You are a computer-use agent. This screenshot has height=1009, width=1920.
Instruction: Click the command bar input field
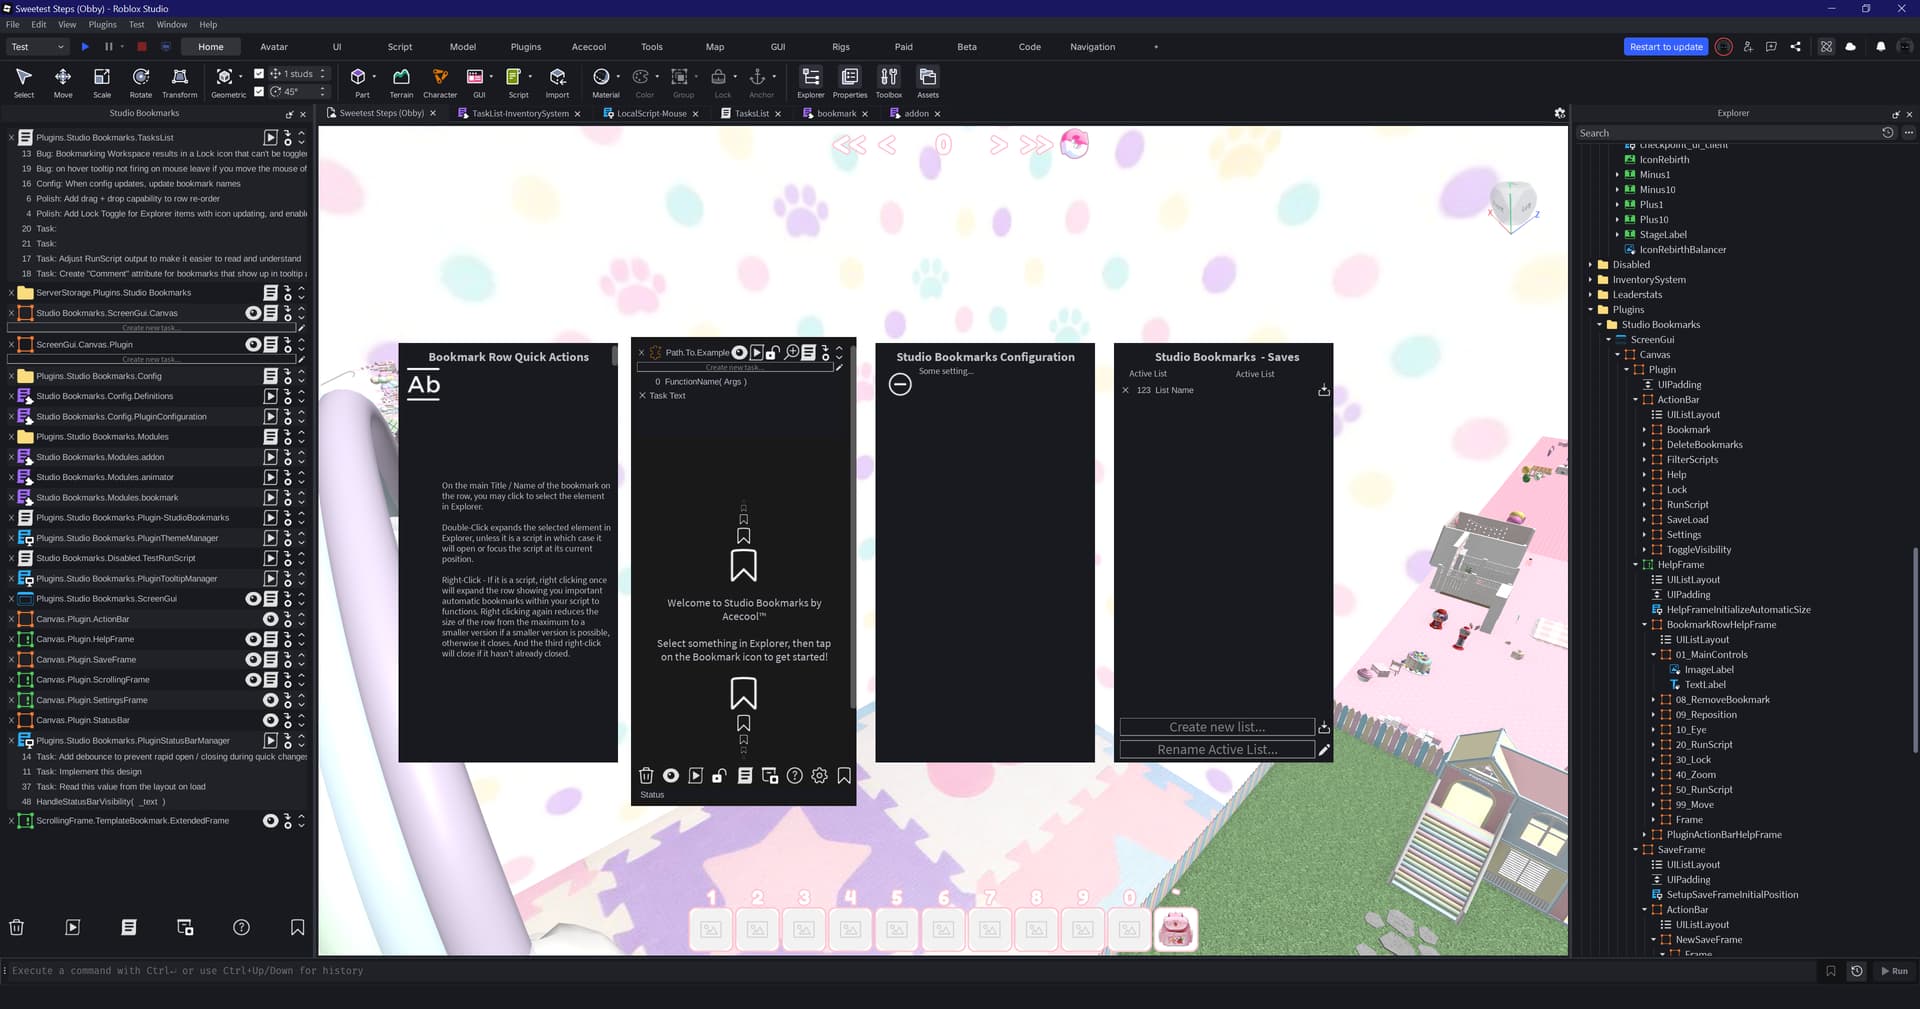[910, 971]
